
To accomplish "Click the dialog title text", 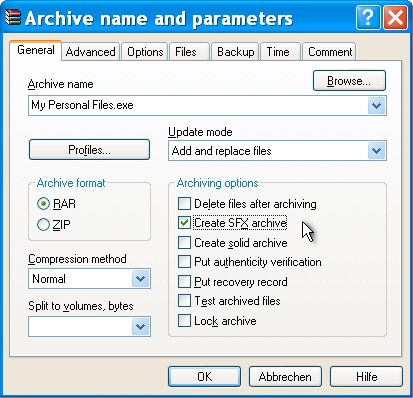I will (159, 18).
